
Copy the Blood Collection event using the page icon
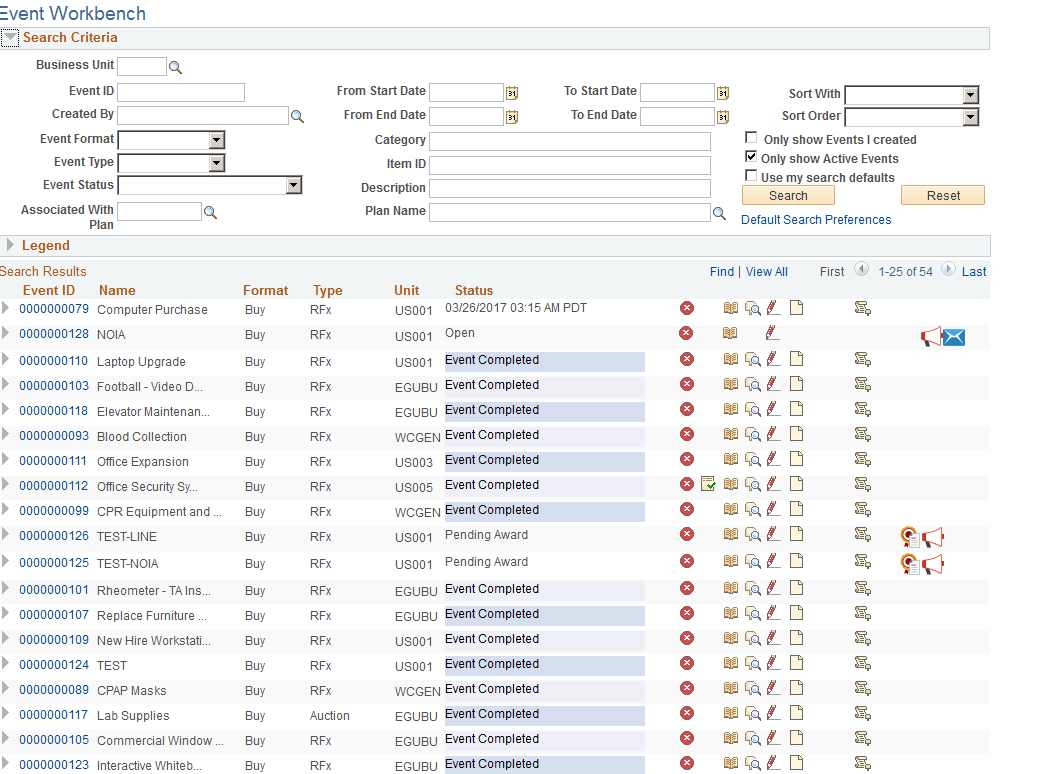click(796, 436)
